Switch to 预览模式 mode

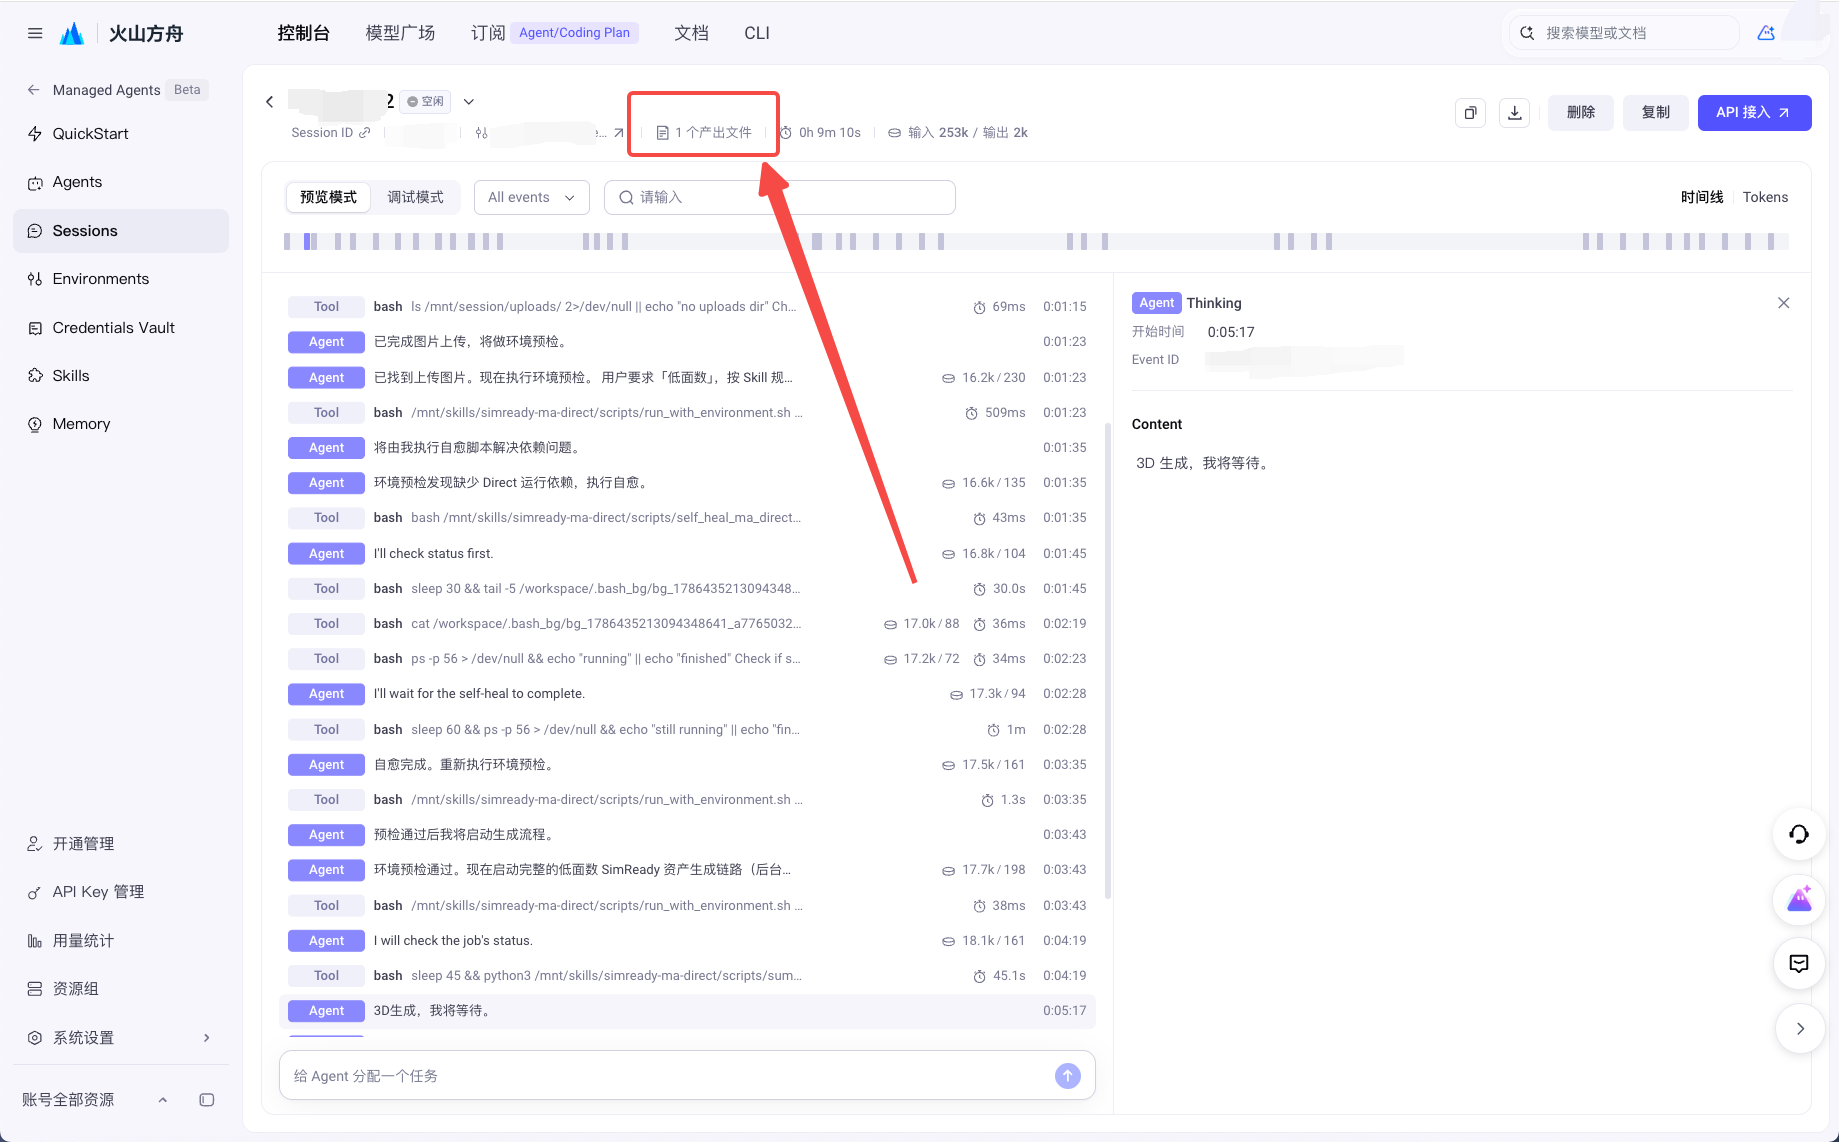328,197
